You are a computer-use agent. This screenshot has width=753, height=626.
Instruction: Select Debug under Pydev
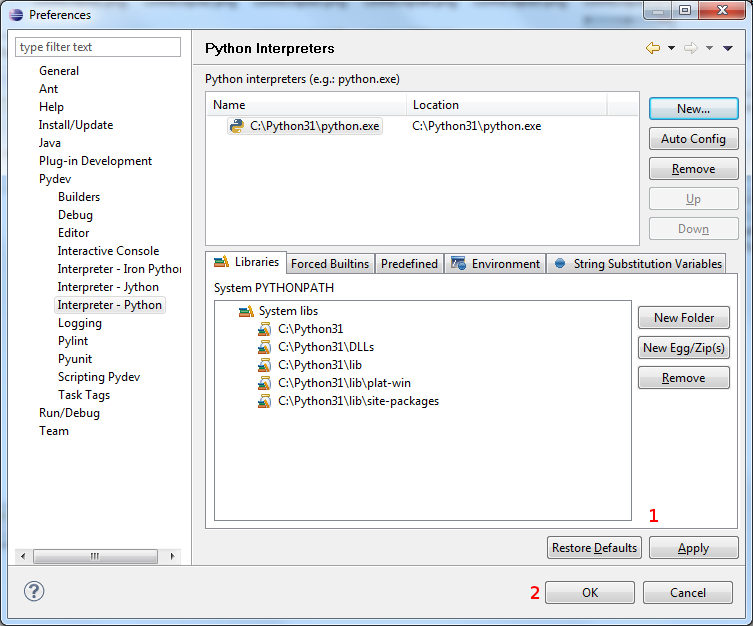coord(75,215)
